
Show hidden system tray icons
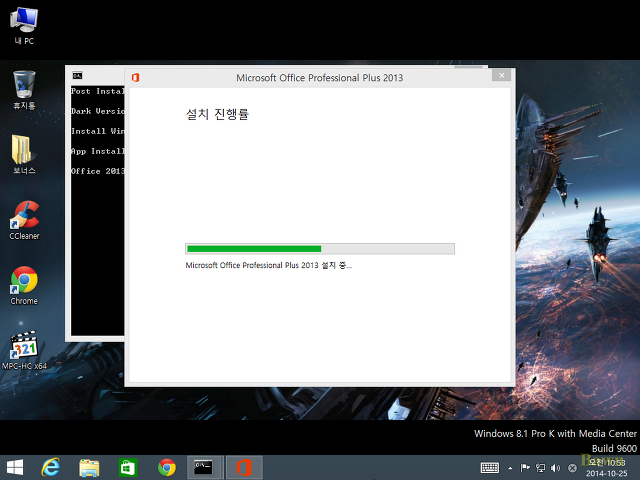point(510,468)
